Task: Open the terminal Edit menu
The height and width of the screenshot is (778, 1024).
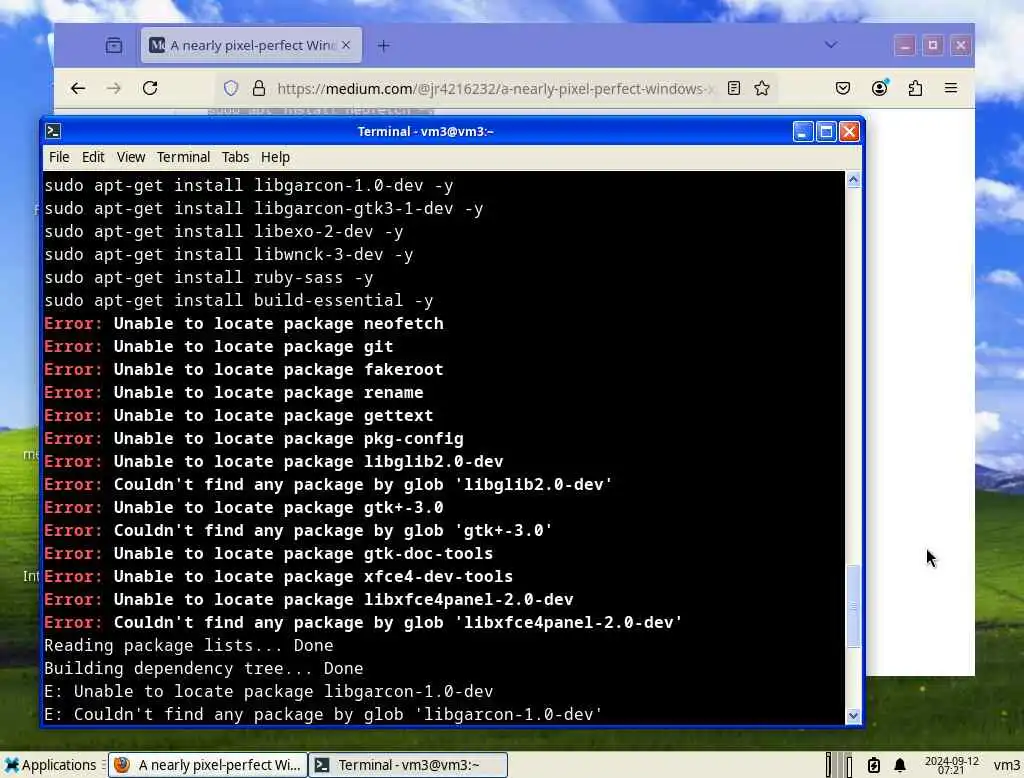Action: (x=93, y=157)
